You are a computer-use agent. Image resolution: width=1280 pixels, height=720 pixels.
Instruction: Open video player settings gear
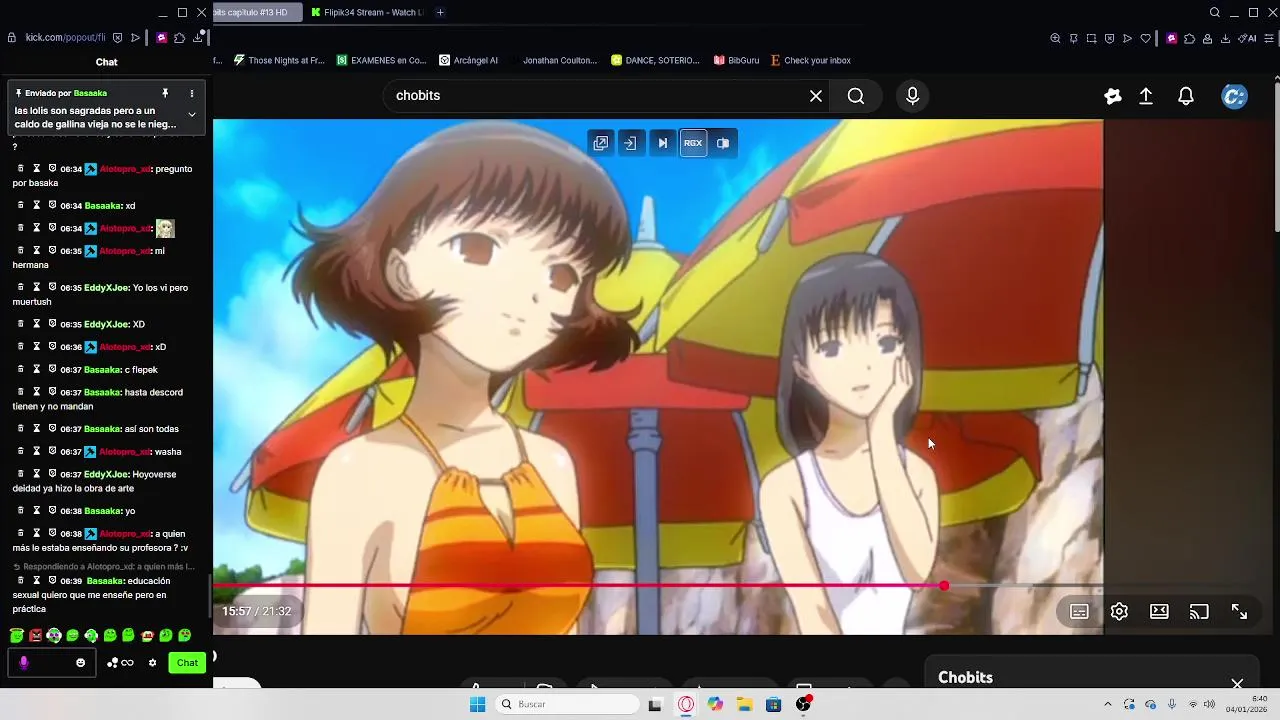[x=1119, y=612]
